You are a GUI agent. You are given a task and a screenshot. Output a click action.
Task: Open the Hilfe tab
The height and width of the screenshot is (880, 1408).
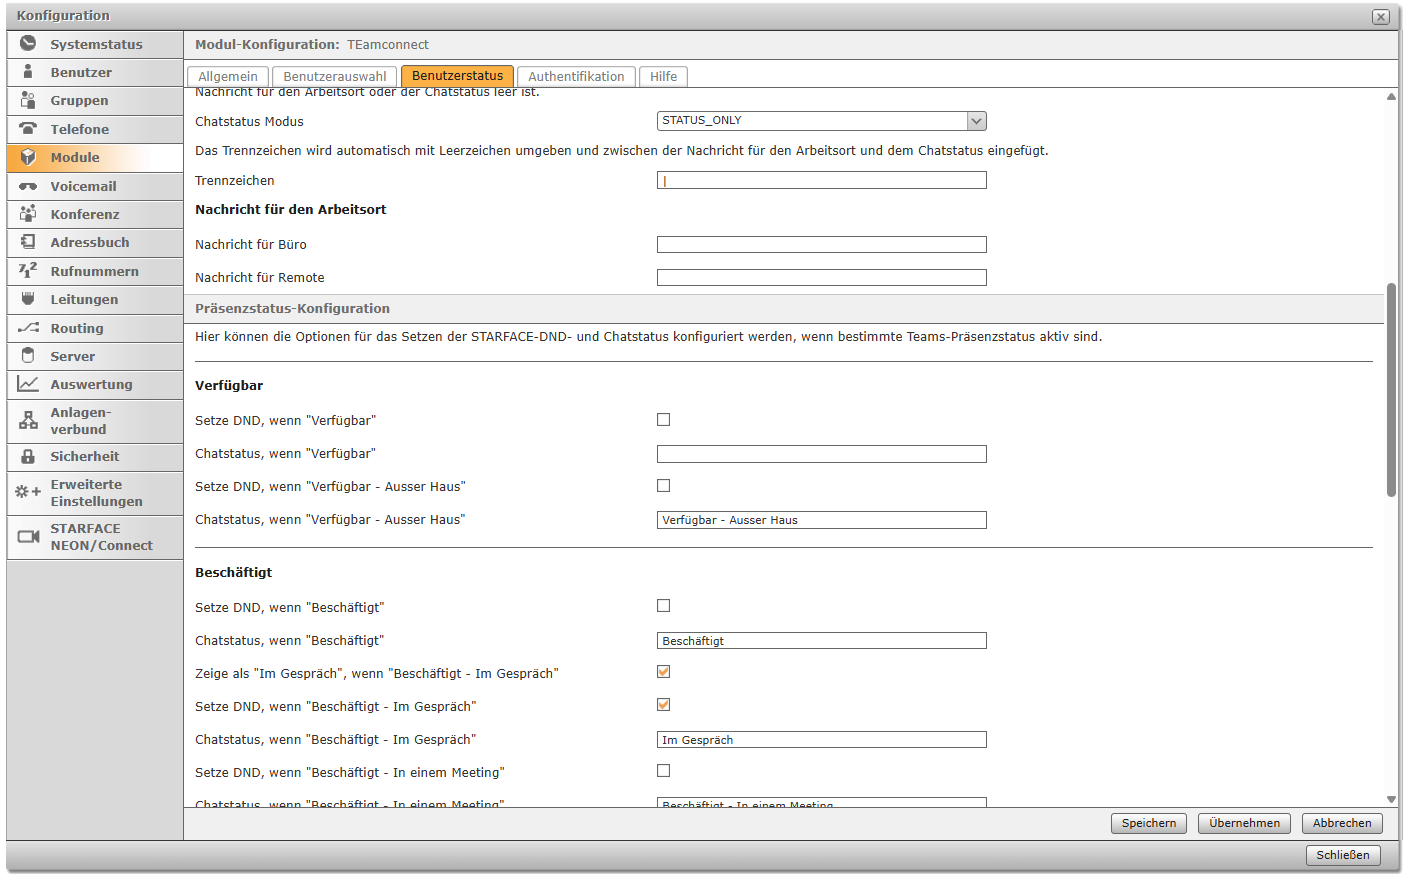(x=664, y=77)
